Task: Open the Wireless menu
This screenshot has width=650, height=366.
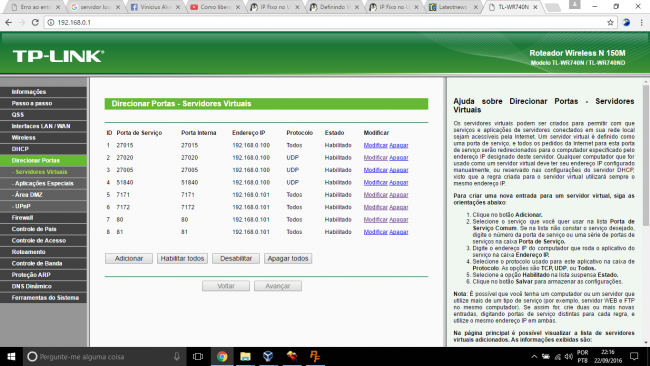Action: [44, 138]
